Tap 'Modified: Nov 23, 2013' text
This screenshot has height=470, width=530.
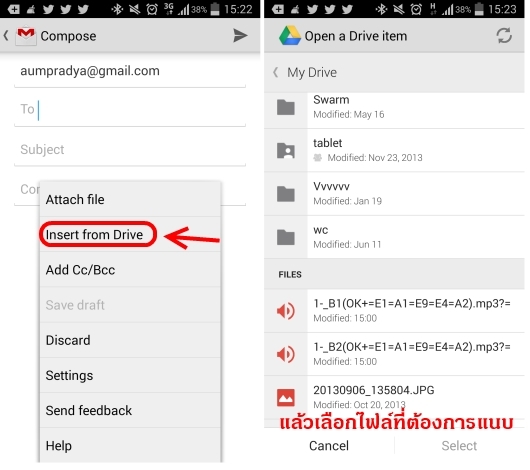(x=375, y=158)
